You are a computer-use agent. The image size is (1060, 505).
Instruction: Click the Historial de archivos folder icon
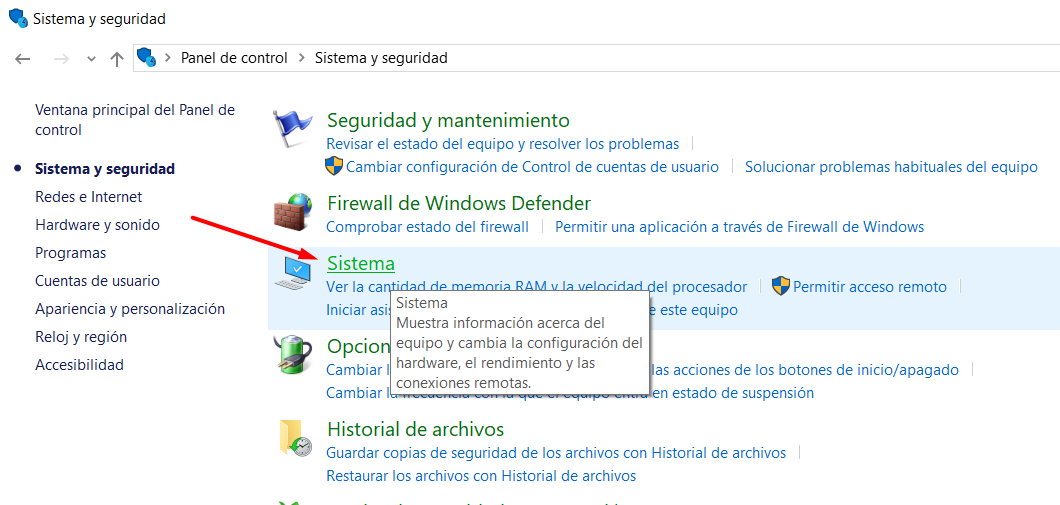pyautogui.click(x=296, y=437)
